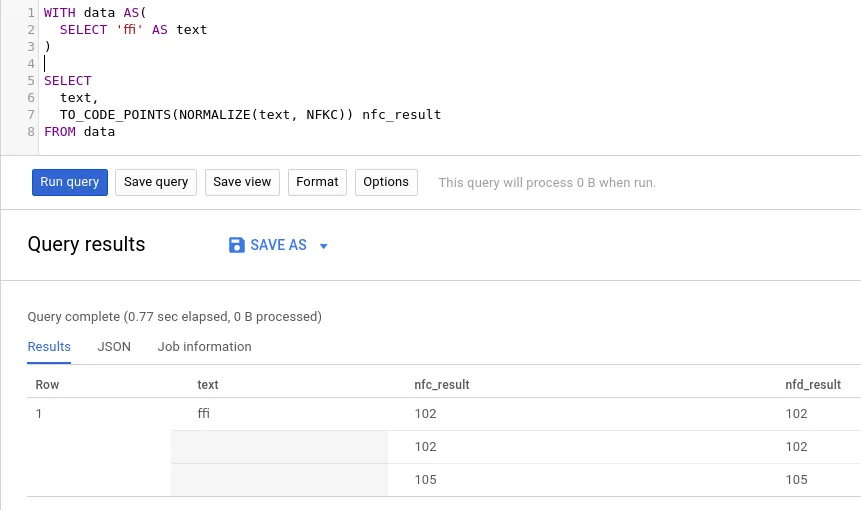Click line number 7 in editor gutter
861x510 pixels.
(x=32, y=115)
